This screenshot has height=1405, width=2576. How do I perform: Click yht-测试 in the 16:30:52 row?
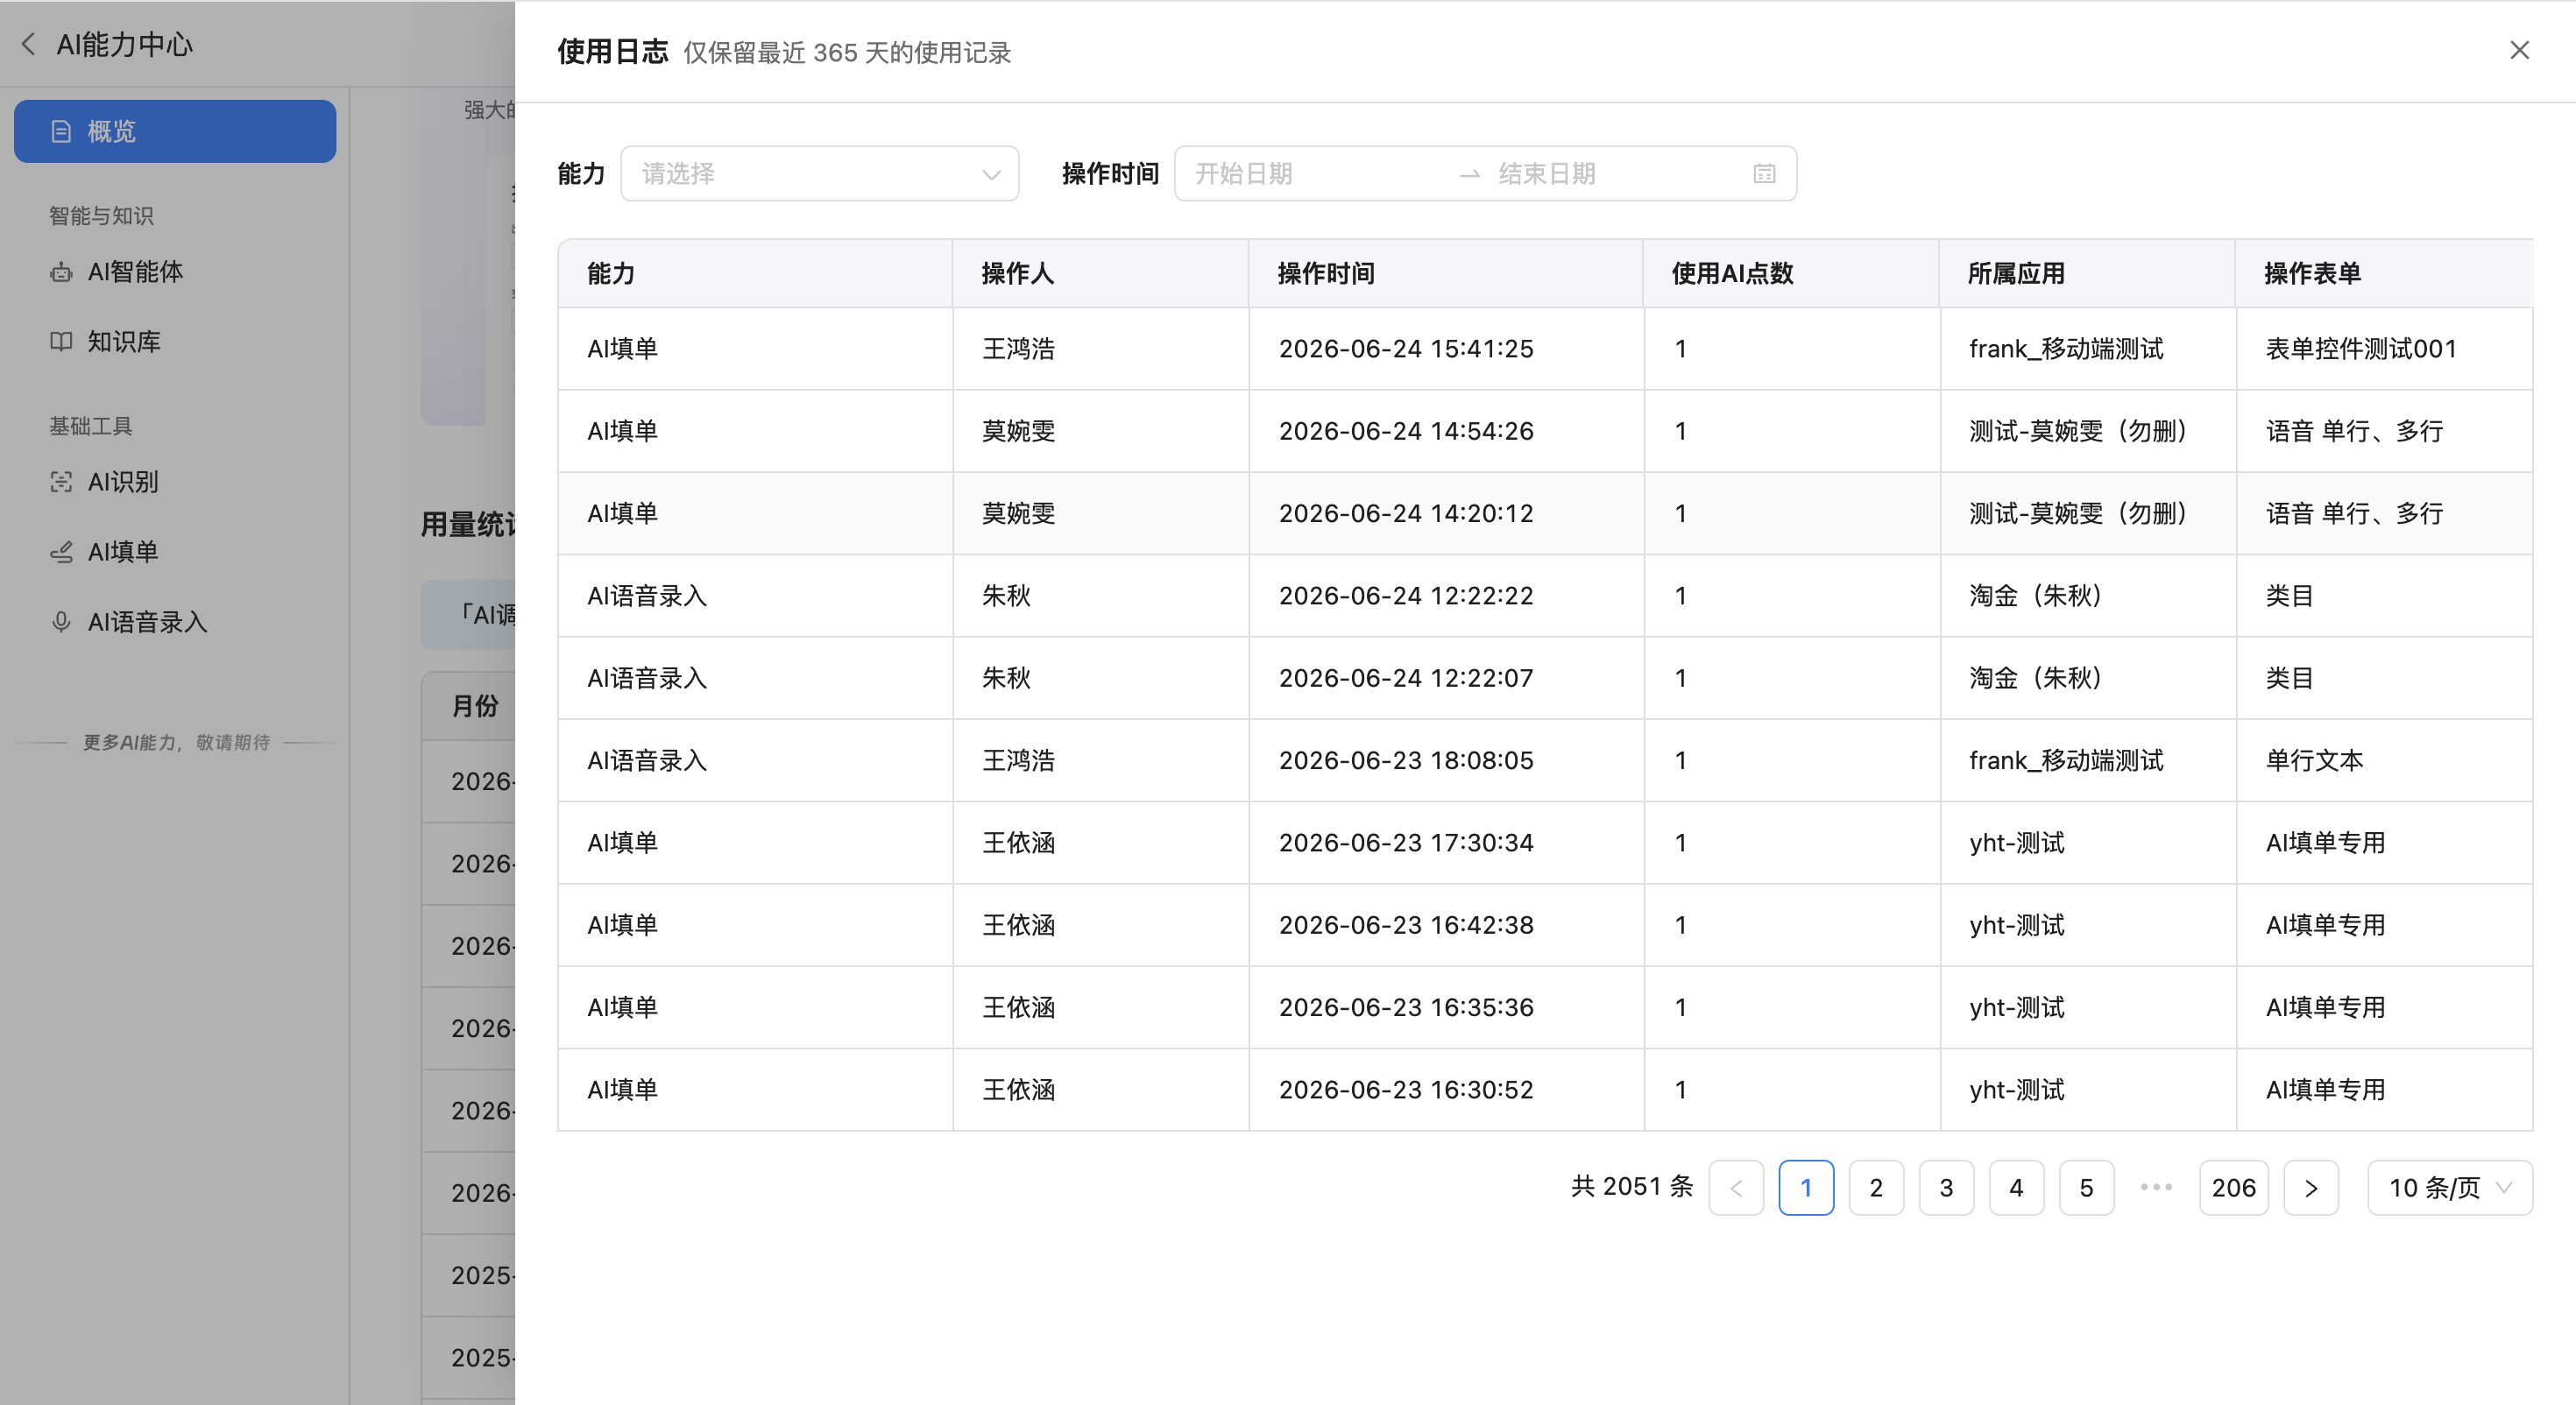(x=2017, y=1090)
